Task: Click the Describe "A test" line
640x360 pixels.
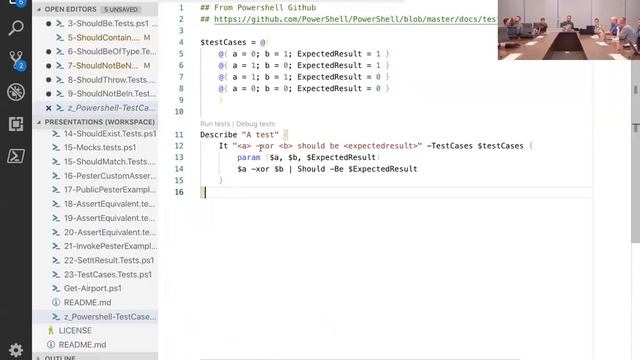Action: pyautogui.click(x=244, y=134)
